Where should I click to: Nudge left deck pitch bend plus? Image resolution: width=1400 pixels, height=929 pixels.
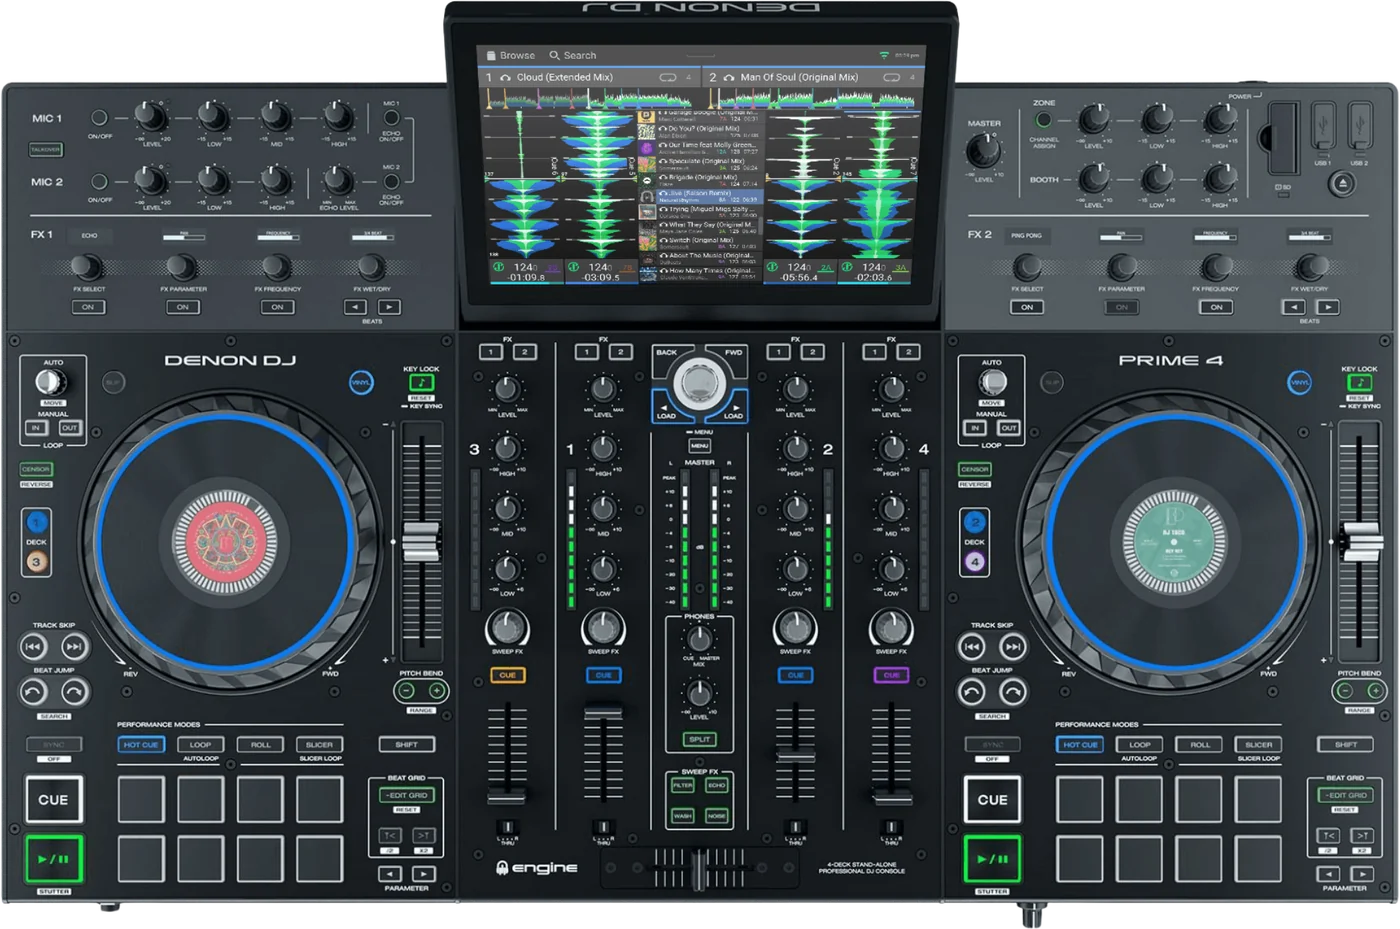[x=437, y=691]
